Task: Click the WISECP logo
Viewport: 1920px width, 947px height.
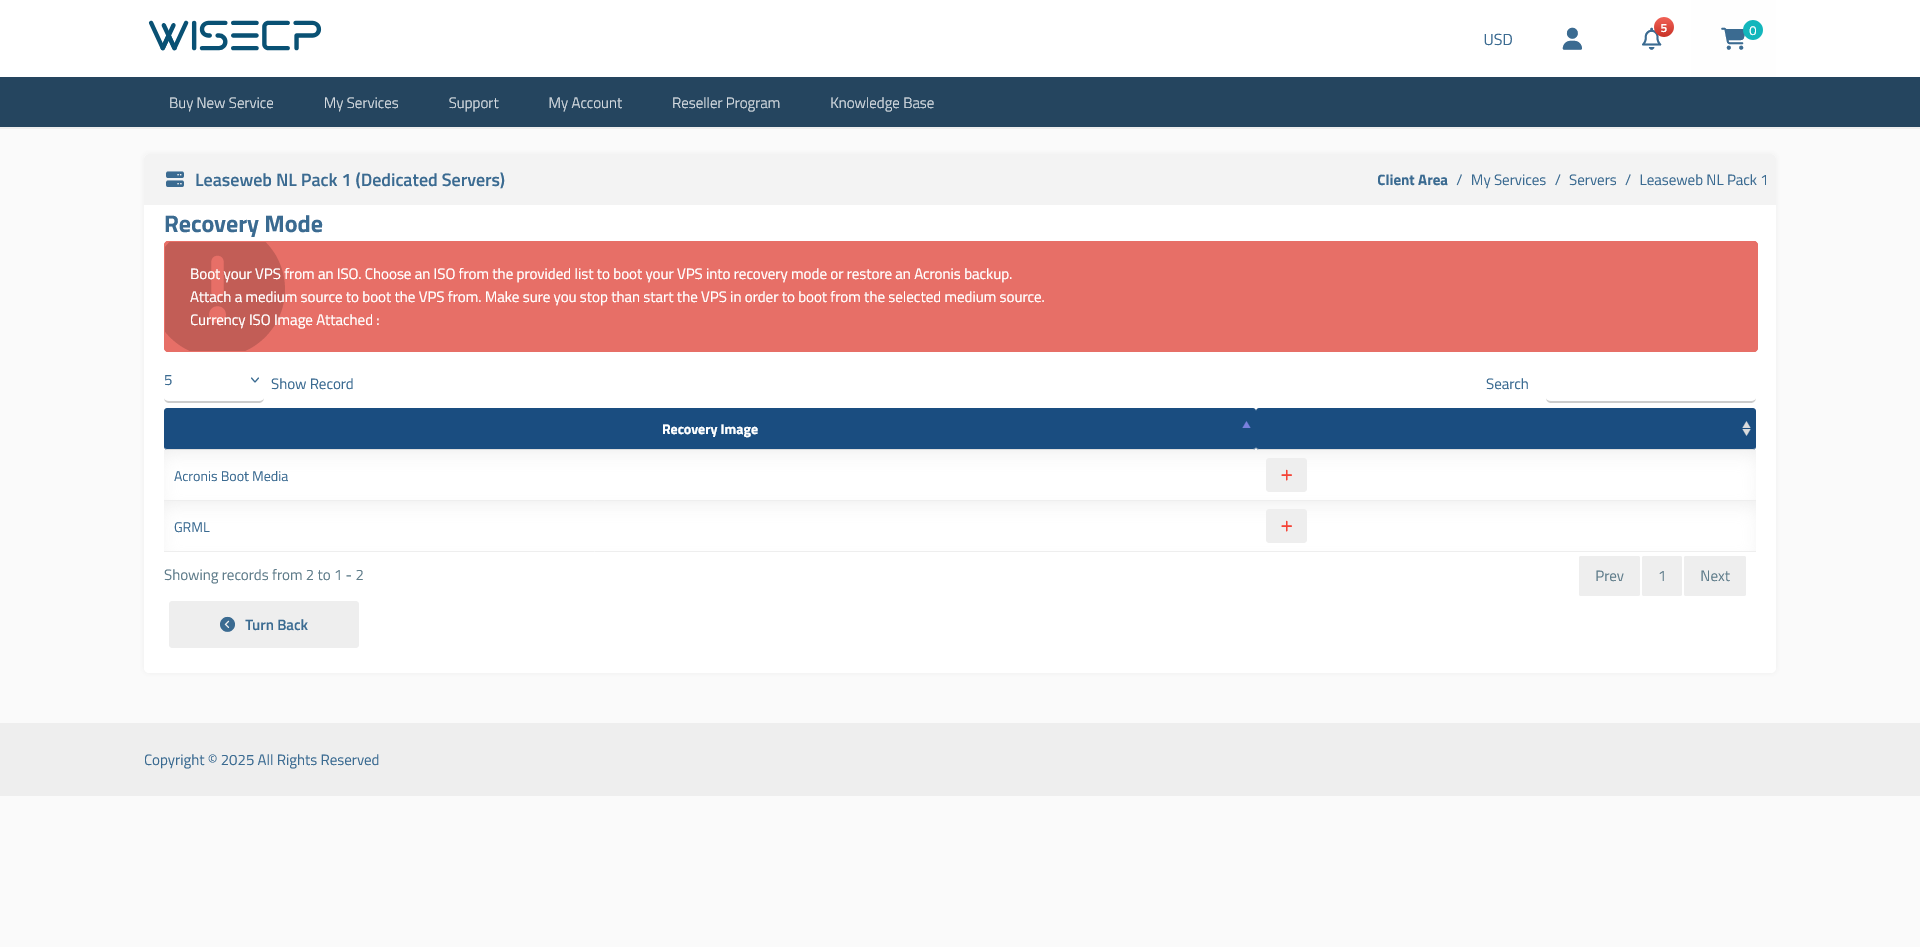Action: (x=235, y=36)
